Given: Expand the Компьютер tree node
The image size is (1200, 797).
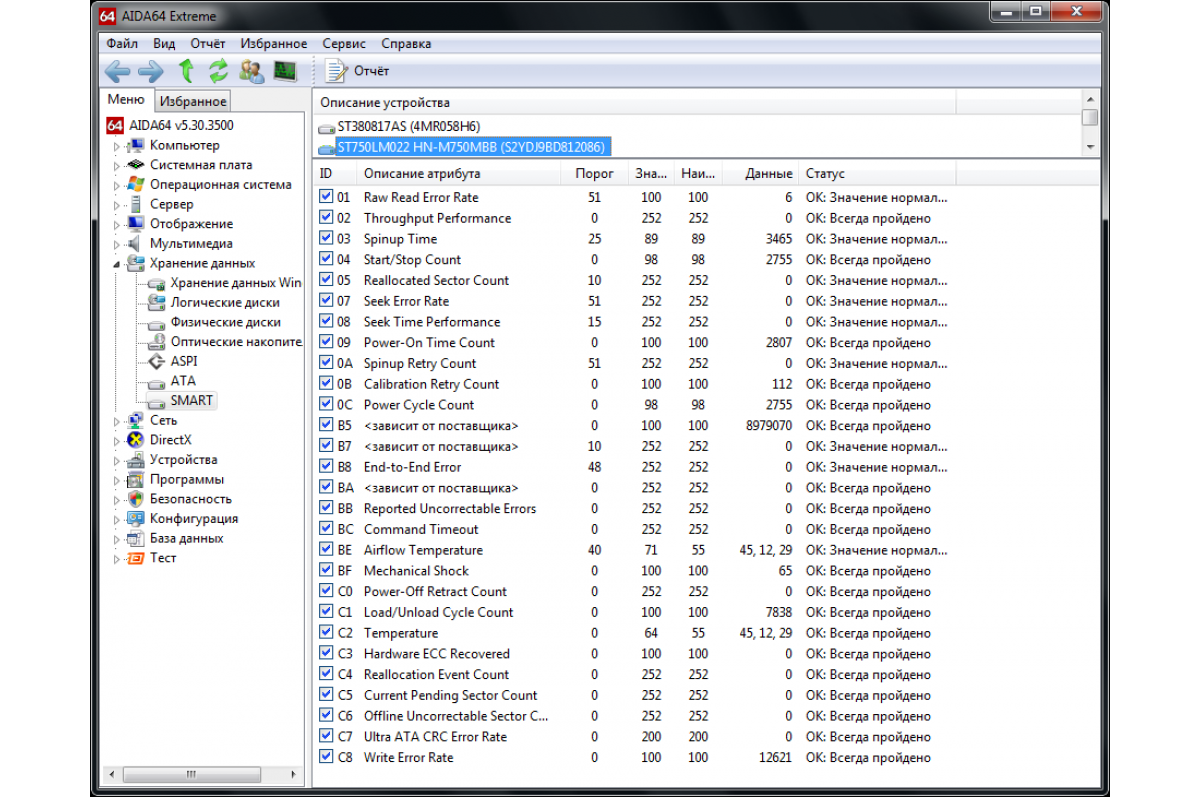Looking at the screenshot, I should pyautogui.click(x=116, y=146).
